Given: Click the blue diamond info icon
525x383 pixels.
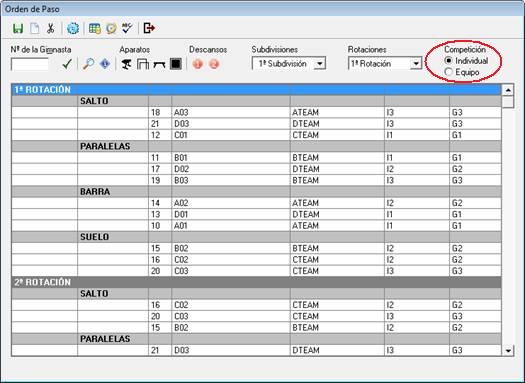Looking at the screenshot, I should pos(105,64).
